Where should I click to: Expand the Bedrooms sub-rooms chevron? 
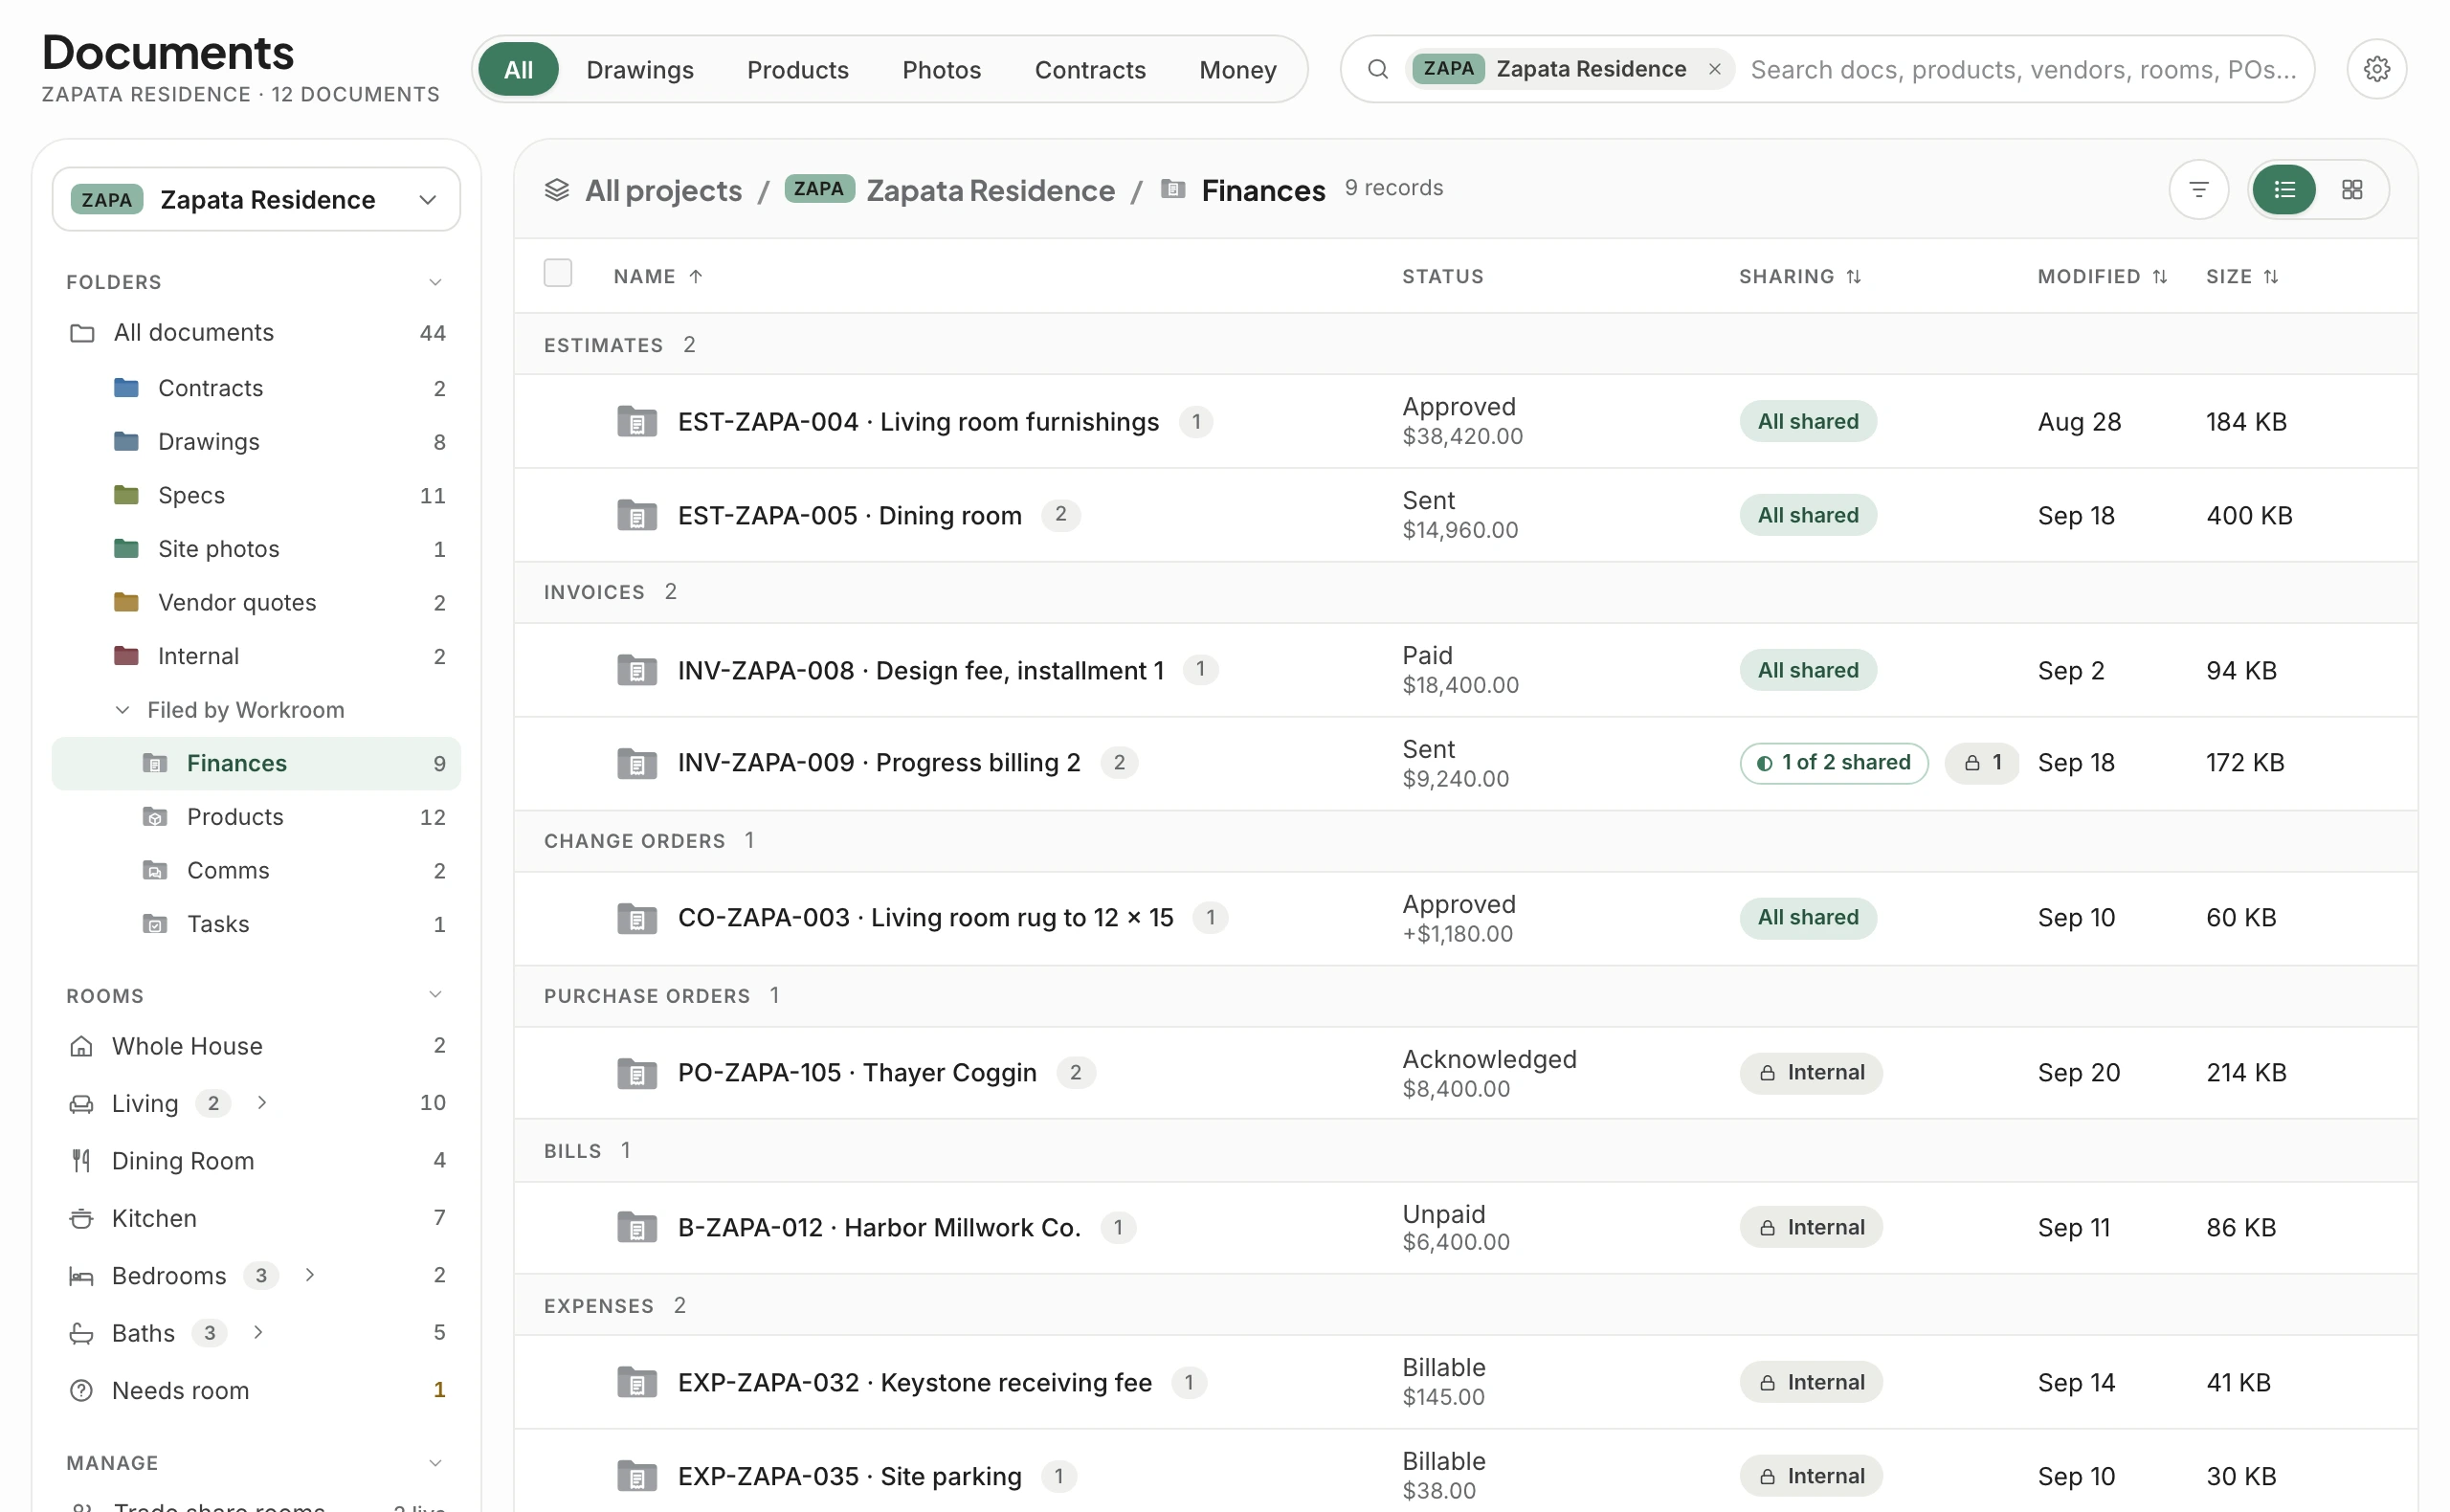click(x=310, y=1274)
